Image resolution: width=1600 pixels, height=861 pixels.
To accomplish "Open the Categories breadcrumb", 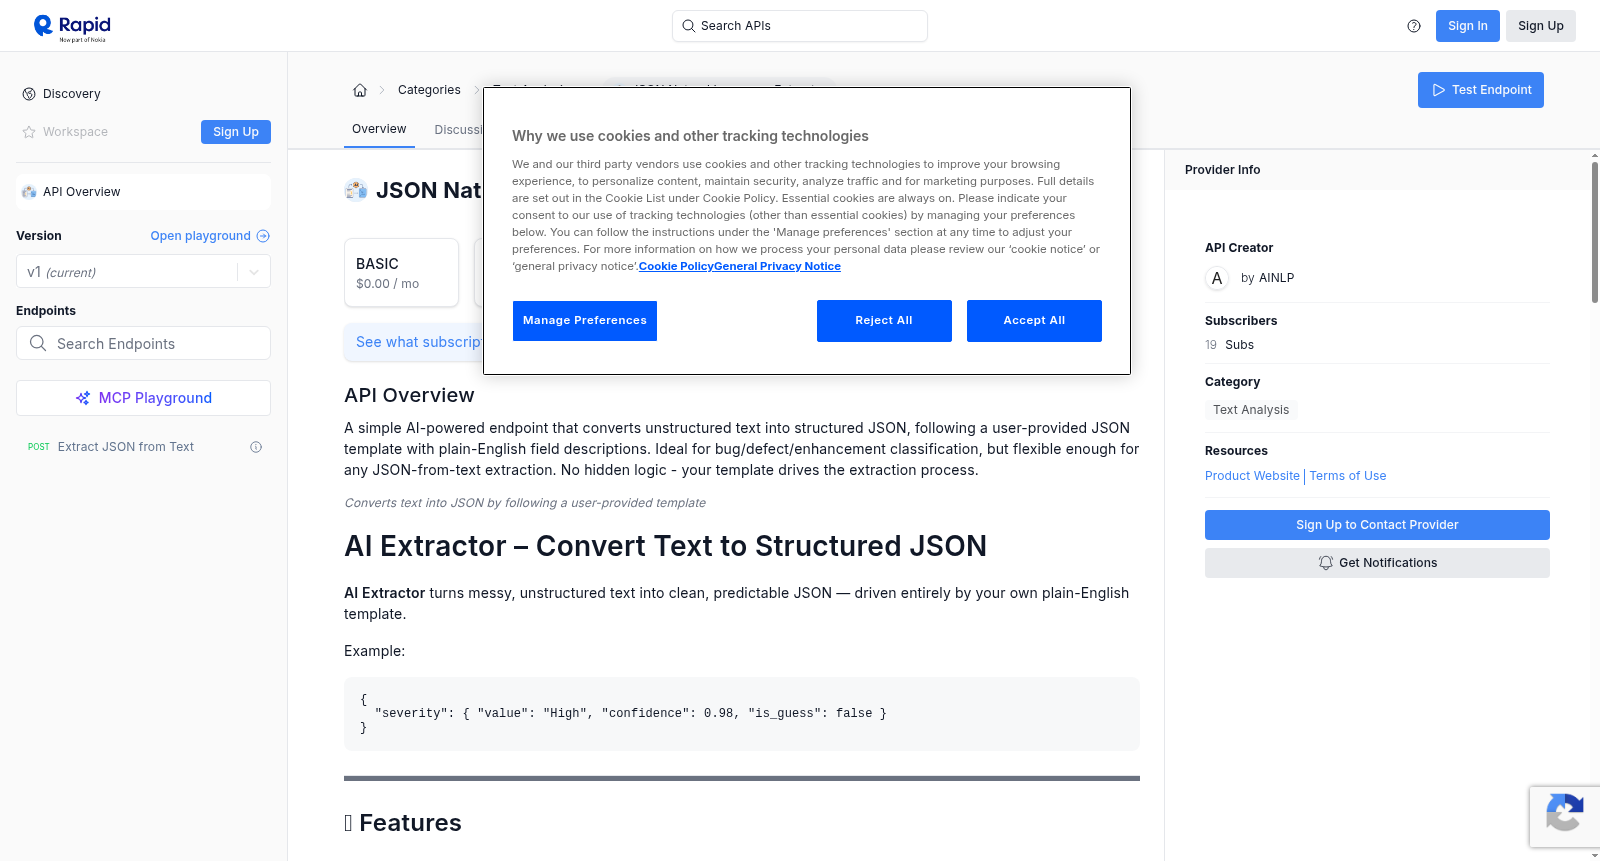I will (429, 90).
